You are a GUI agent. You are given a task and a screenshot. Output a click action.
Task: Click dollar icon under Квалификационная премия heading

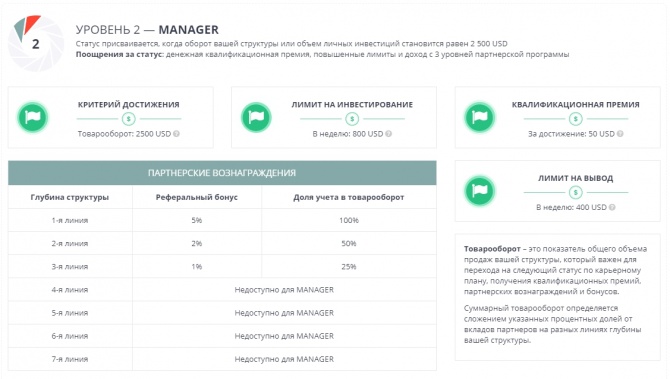click(x=576, y=119)
